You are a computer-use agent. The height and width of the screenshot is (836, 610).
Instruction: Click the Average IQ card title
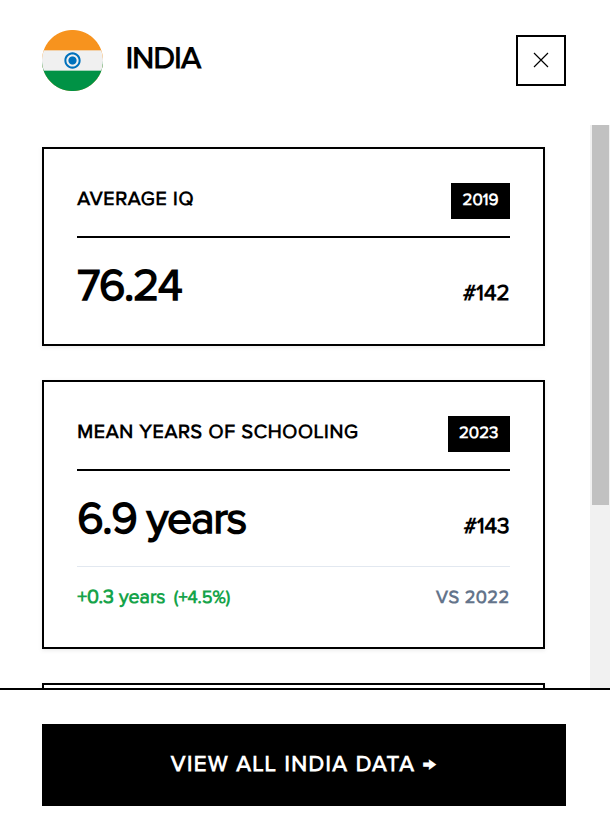point(135,198)
